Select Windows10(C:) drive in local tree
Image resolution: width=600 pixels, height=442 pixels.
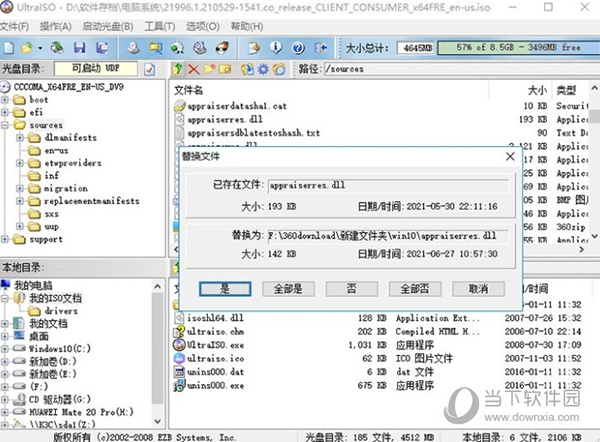pos(60,349)
